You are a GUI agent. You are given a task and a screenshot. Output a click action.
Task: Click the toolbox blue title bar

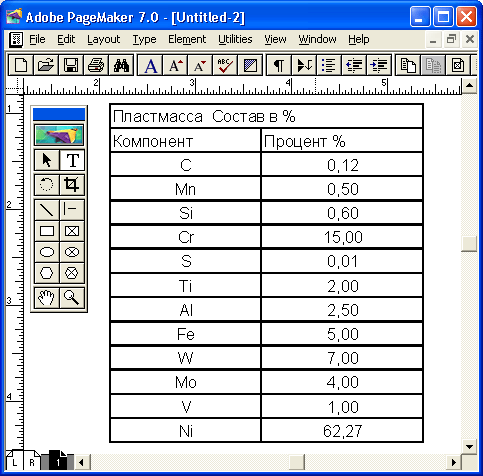coord(59,114)
